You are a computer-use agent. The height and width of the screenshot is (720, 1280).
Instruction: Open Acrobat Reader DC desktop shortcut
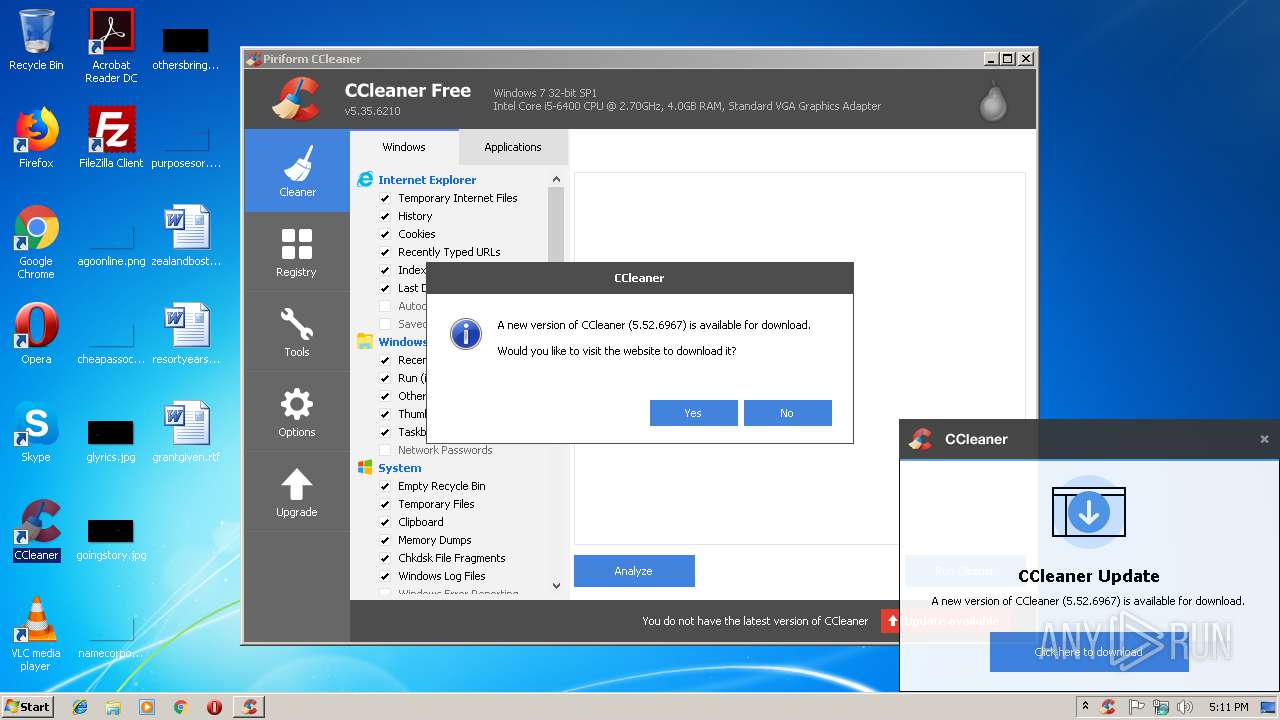pyautogui.click(x=111, y=46)
